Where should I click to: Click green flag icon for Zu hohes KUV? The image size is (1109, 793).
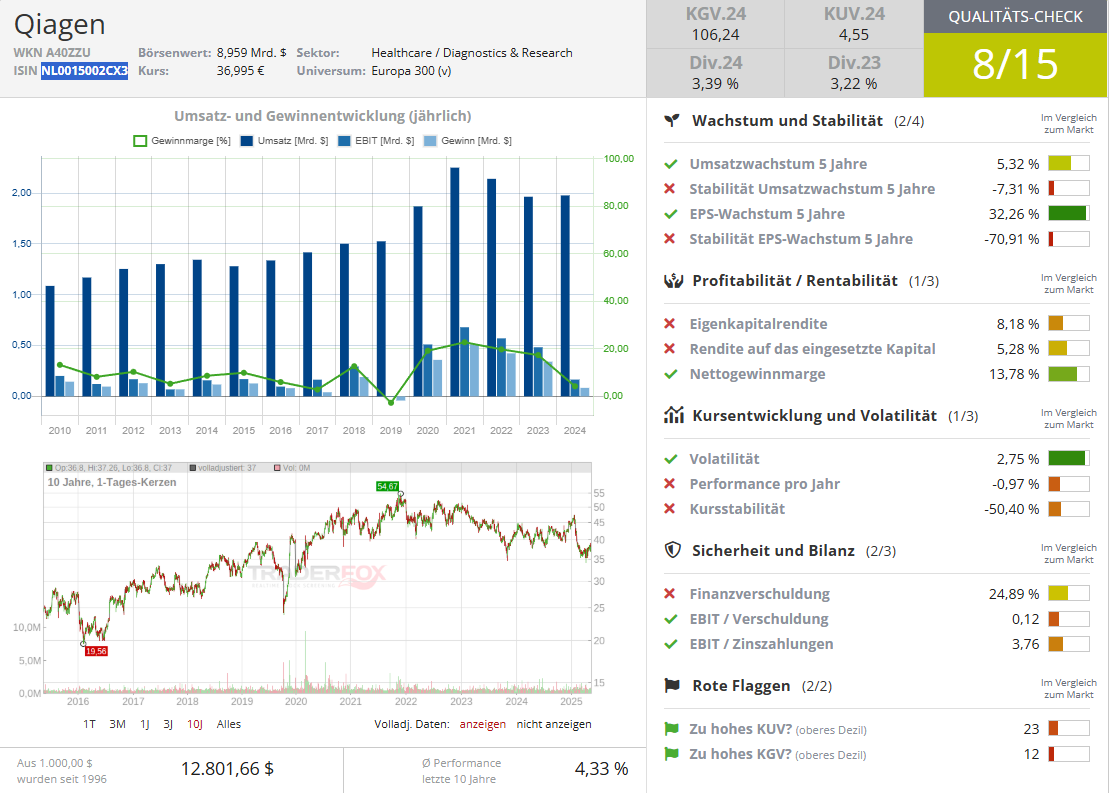coord(671,729)
